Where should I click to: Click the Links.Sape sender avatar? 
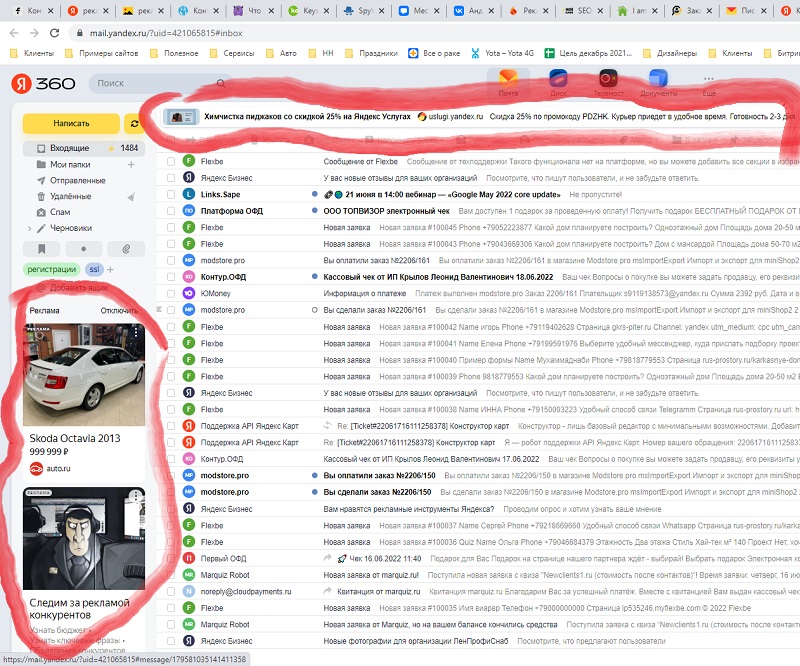[189, 194]
